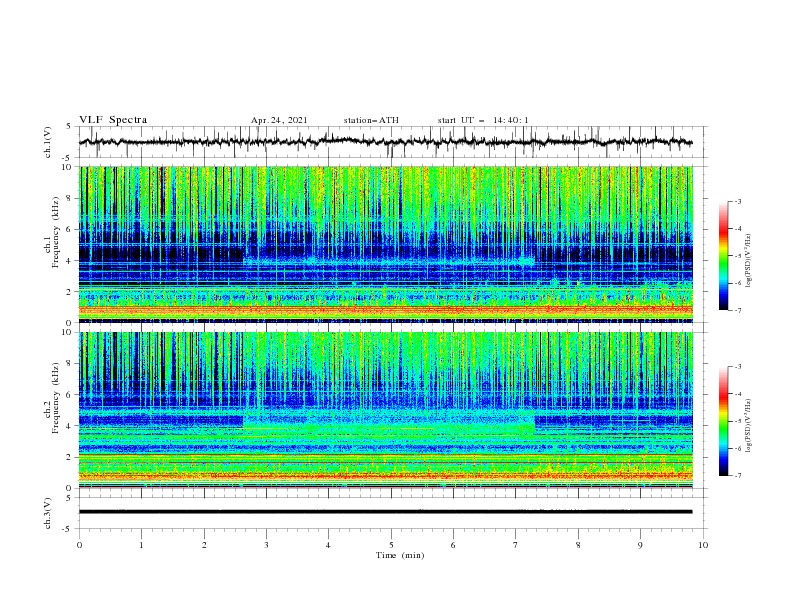Image resolution: width=792 pixels, height=612 pixels.
Task: Click the "station=ATH" header label
Action: (x=371, y=120)
